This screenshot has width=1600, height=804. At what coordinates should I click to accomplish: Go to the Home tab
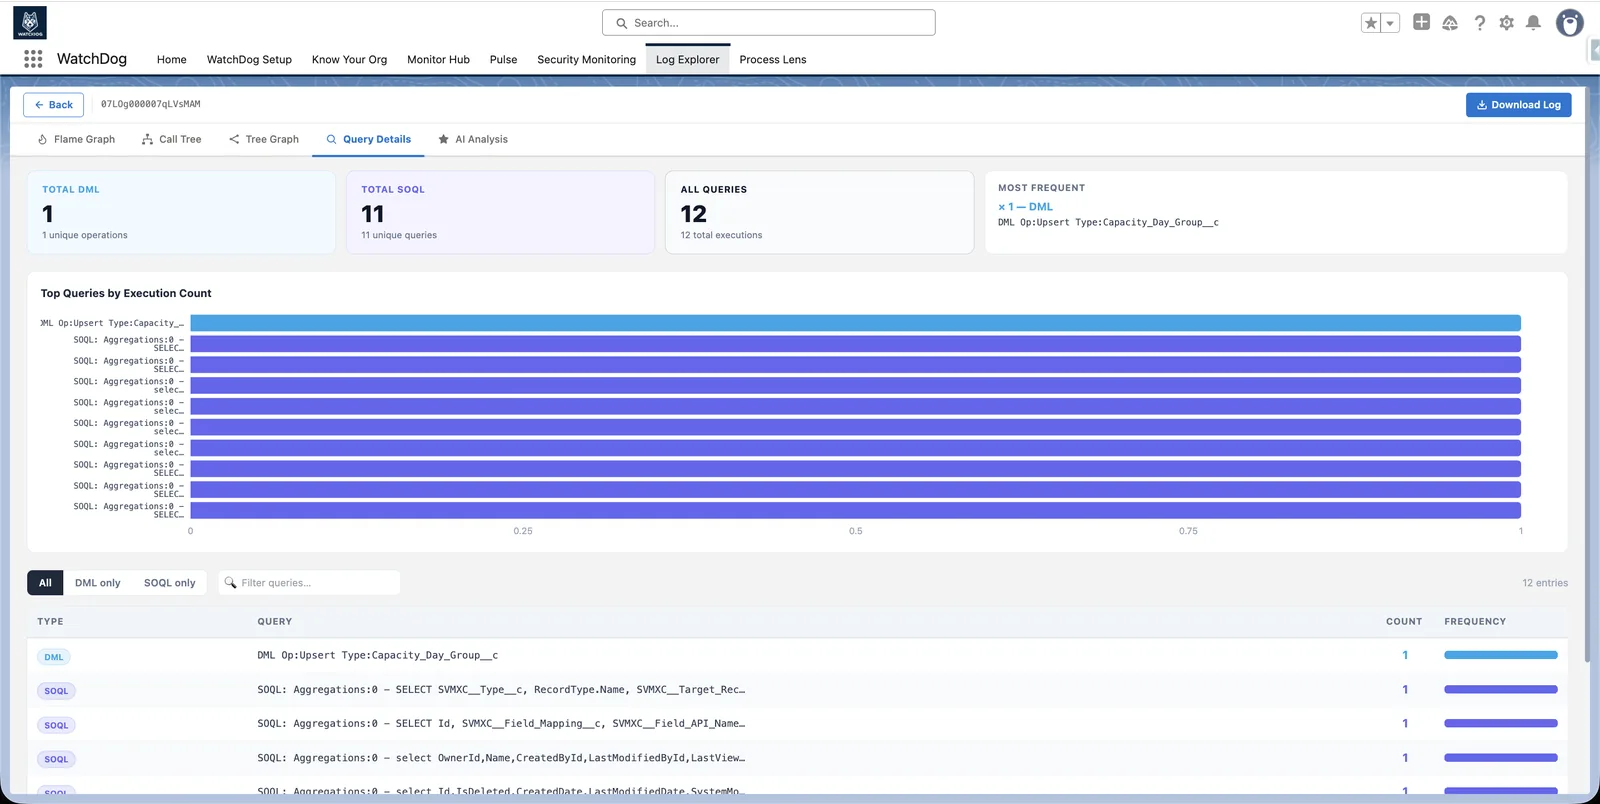pos(172,59)
